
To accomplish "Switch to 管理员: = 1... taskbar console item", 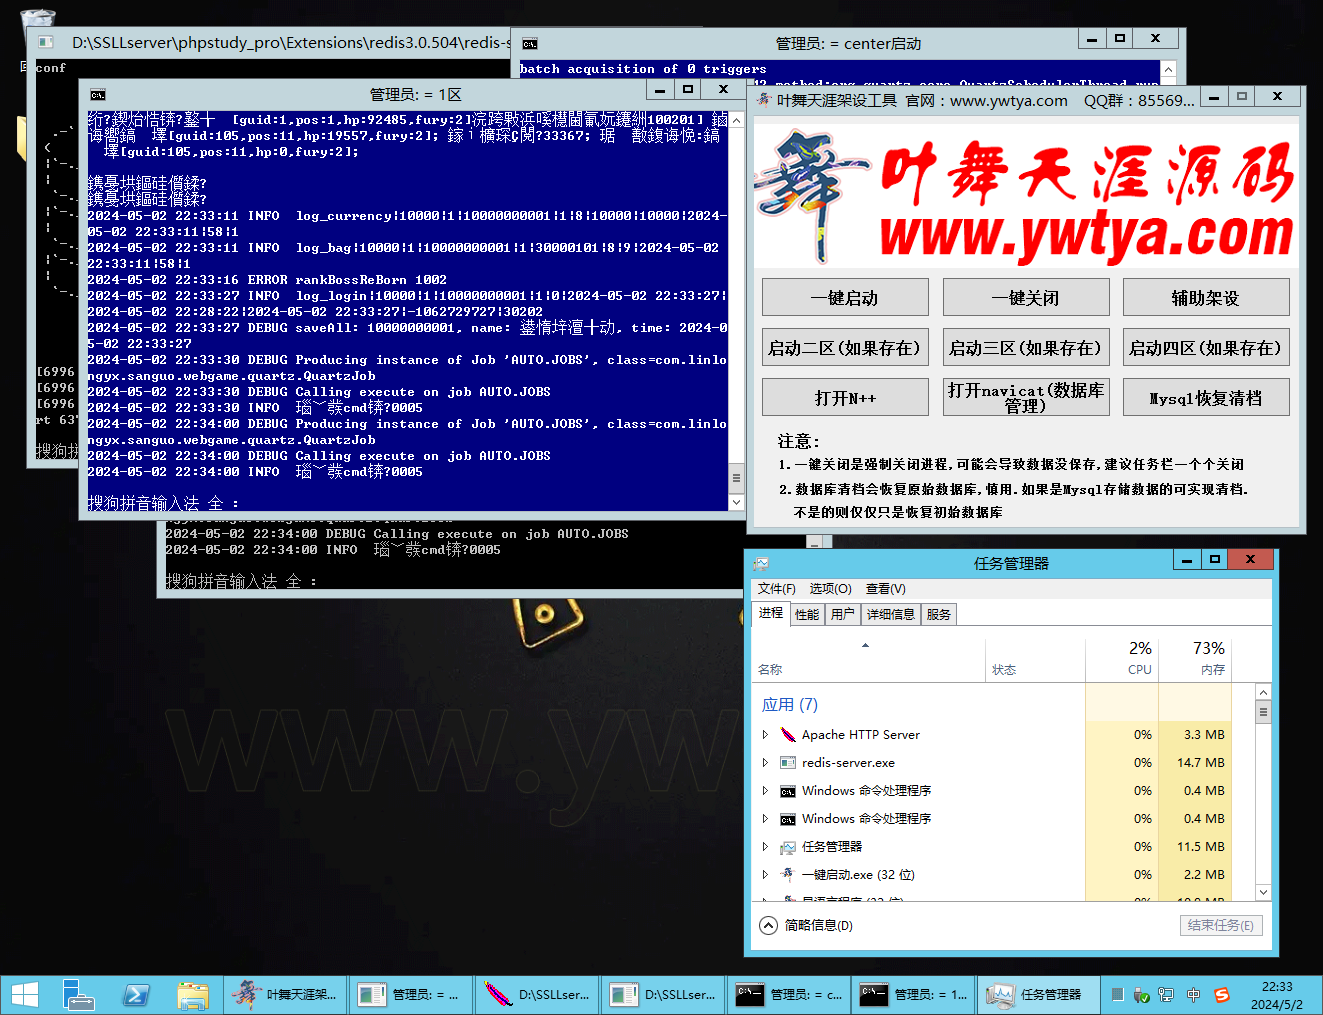I will (915, 995).
